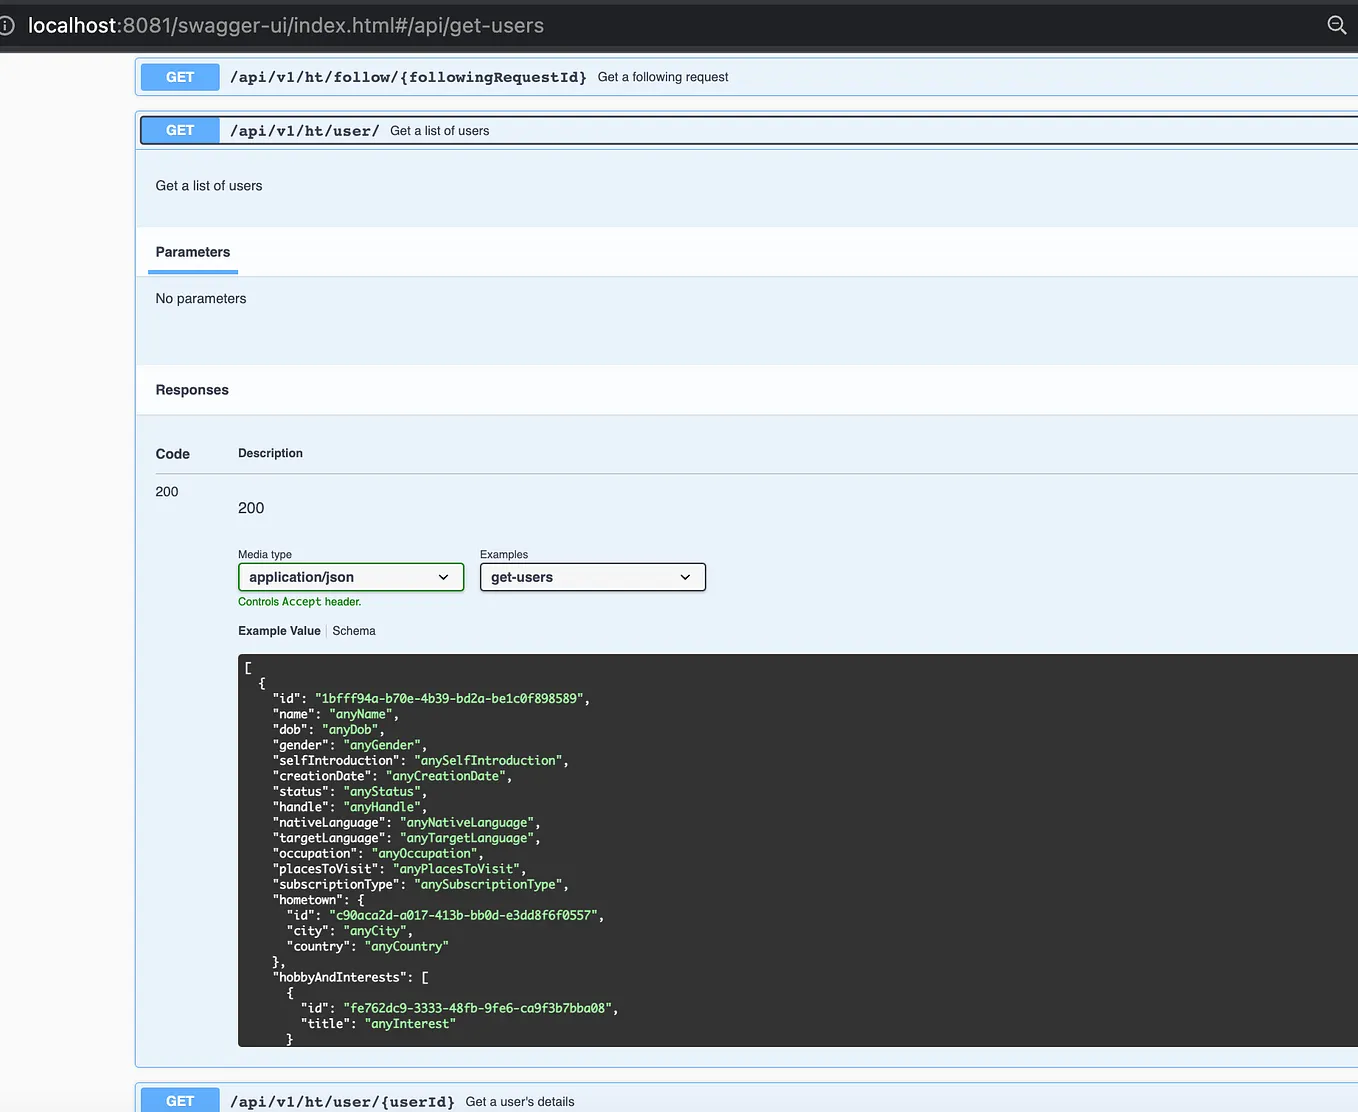Expand the /api/v1/ht/user/{userId} endpoint
Screen dimensions: 1358x1112
(x=748, y=1100)
